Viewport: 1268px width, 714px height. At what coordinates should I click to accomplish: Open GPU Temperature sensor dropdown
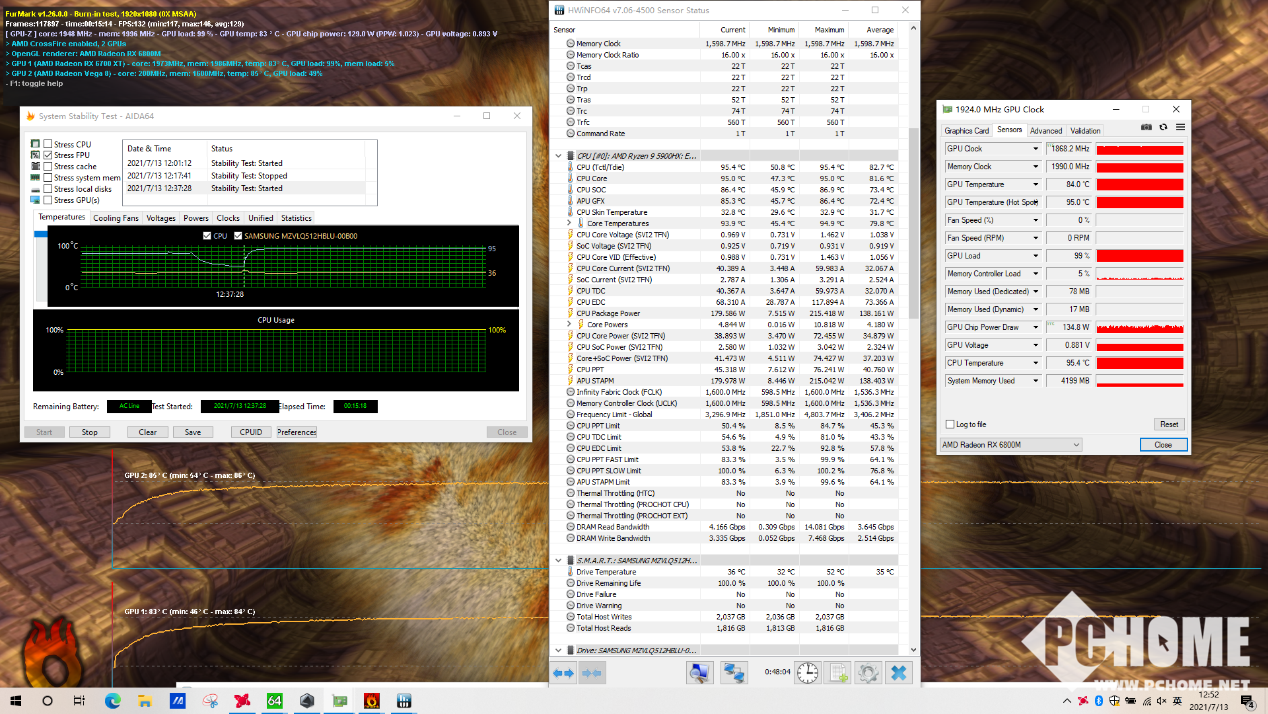pos(1036,184)
